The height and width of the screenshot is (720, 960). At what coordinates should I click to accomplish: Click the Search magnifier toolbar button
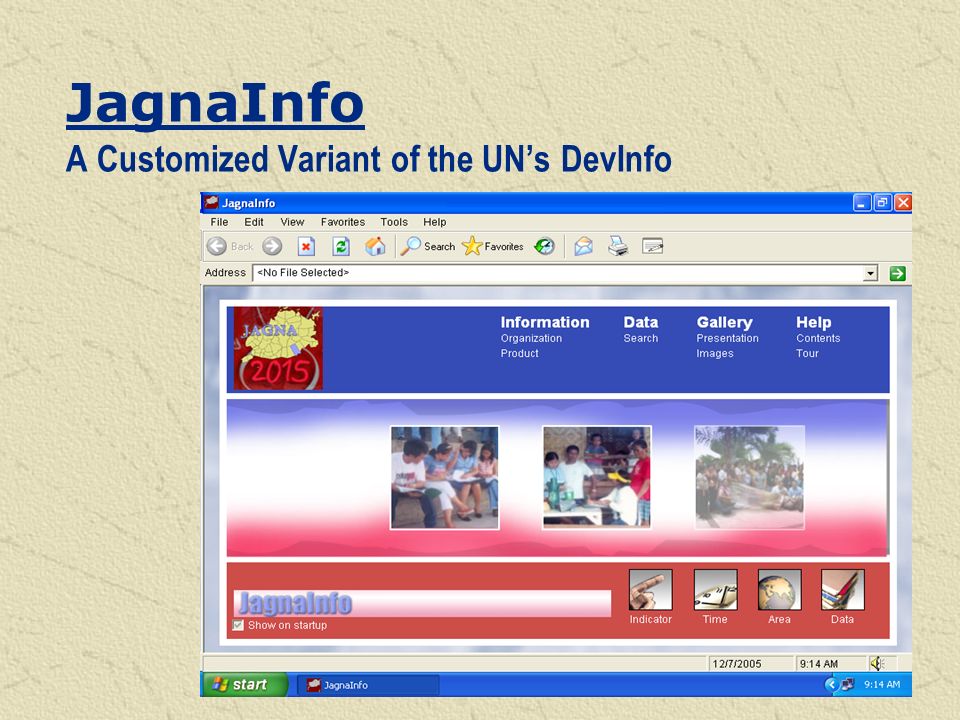pyautogui.click(x=428, y=246)
